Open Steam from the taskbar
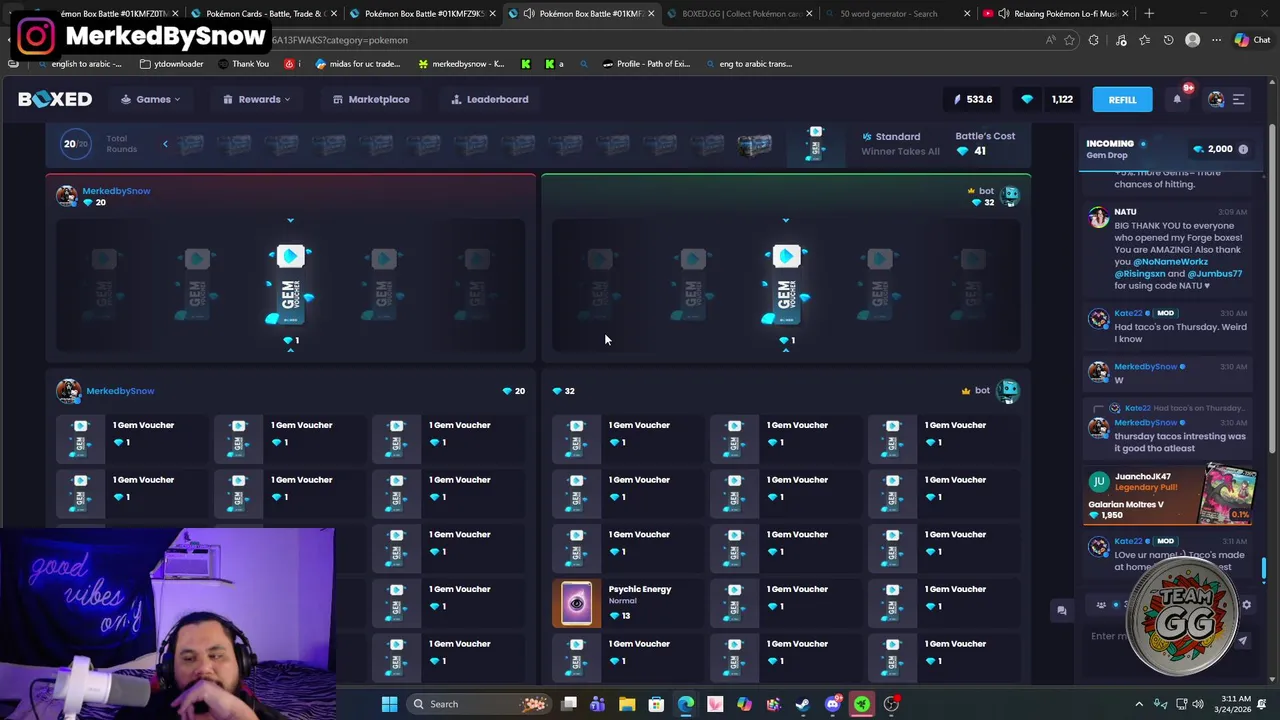 pyautogui.click(x=803, y=704)
